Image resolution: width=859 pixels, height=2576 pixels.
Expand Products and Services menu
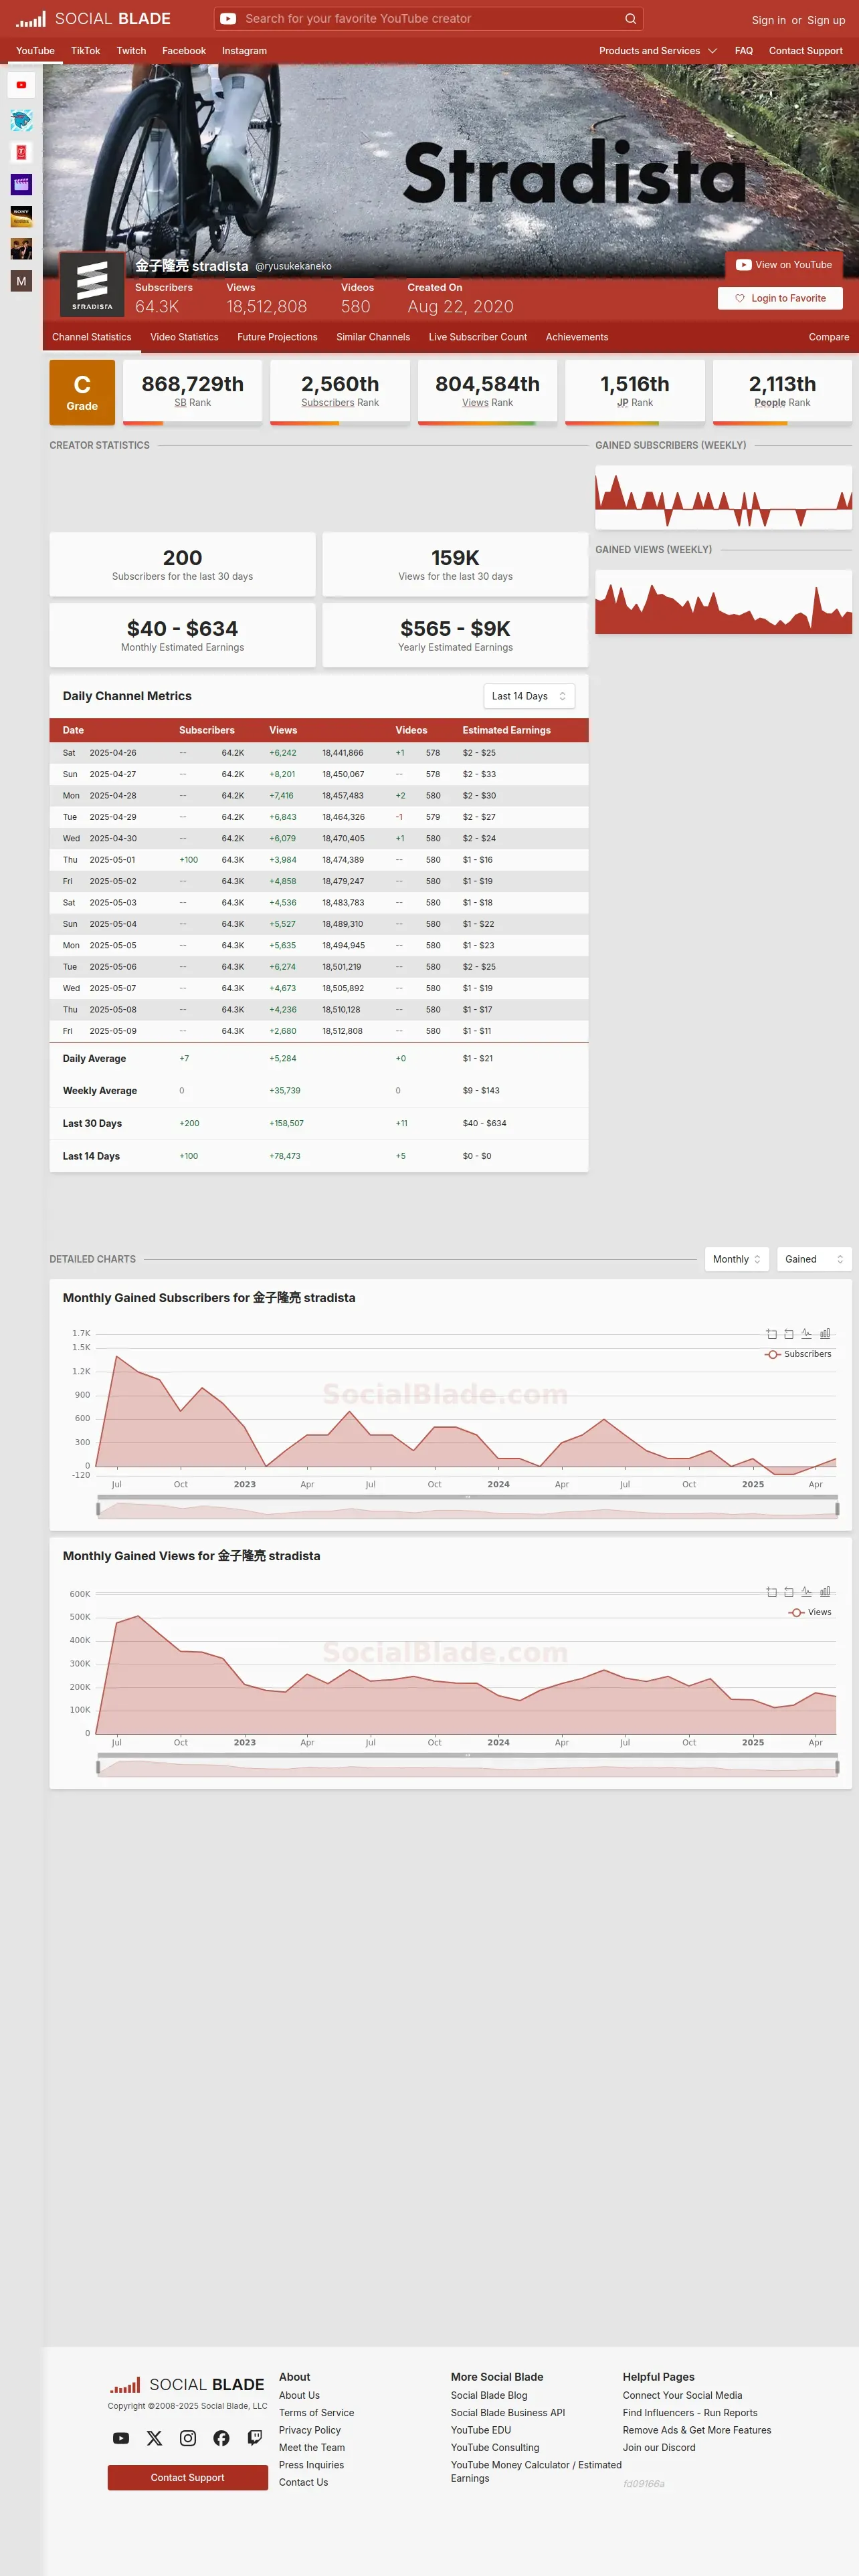[x=658, y=51]
